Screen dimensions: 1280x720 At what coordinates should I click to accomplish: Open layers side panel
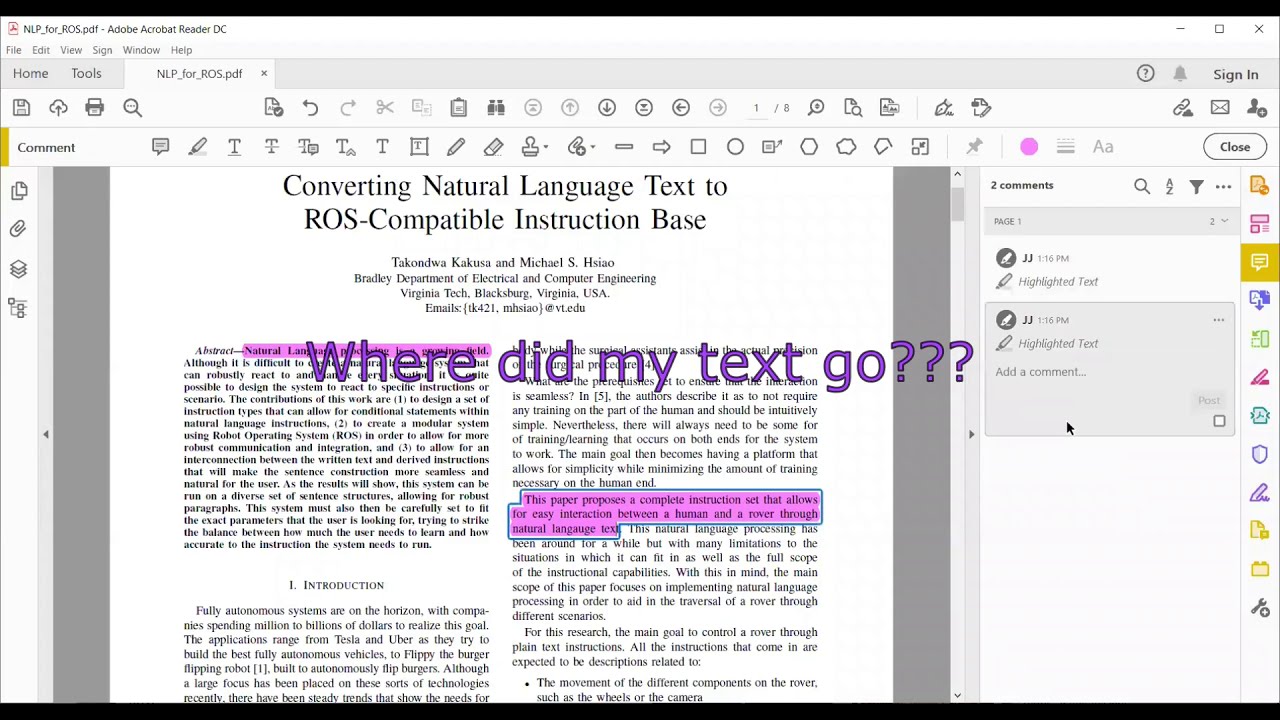pyautogui.click(x=18, y=269)
